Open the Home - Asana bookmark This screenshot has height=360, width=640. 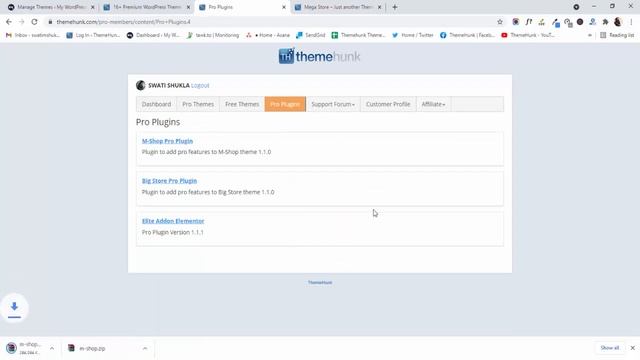pos(268,36)
